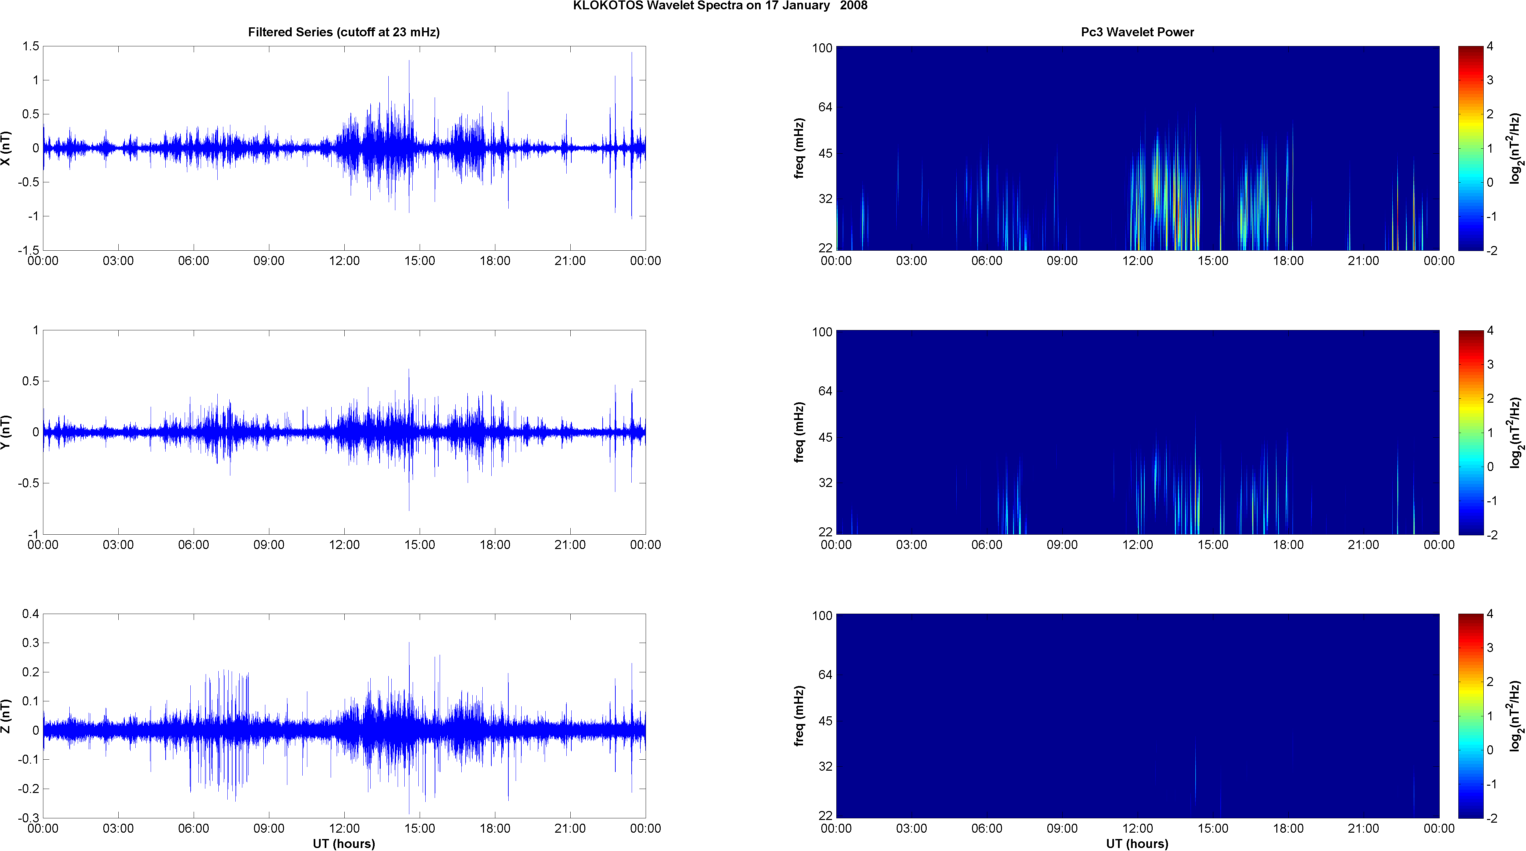Pick the colorbar beside the top spectrogram
The width and height of the screenshot is (1526, 851).
pyautogui.click(x=1470, y=148)
